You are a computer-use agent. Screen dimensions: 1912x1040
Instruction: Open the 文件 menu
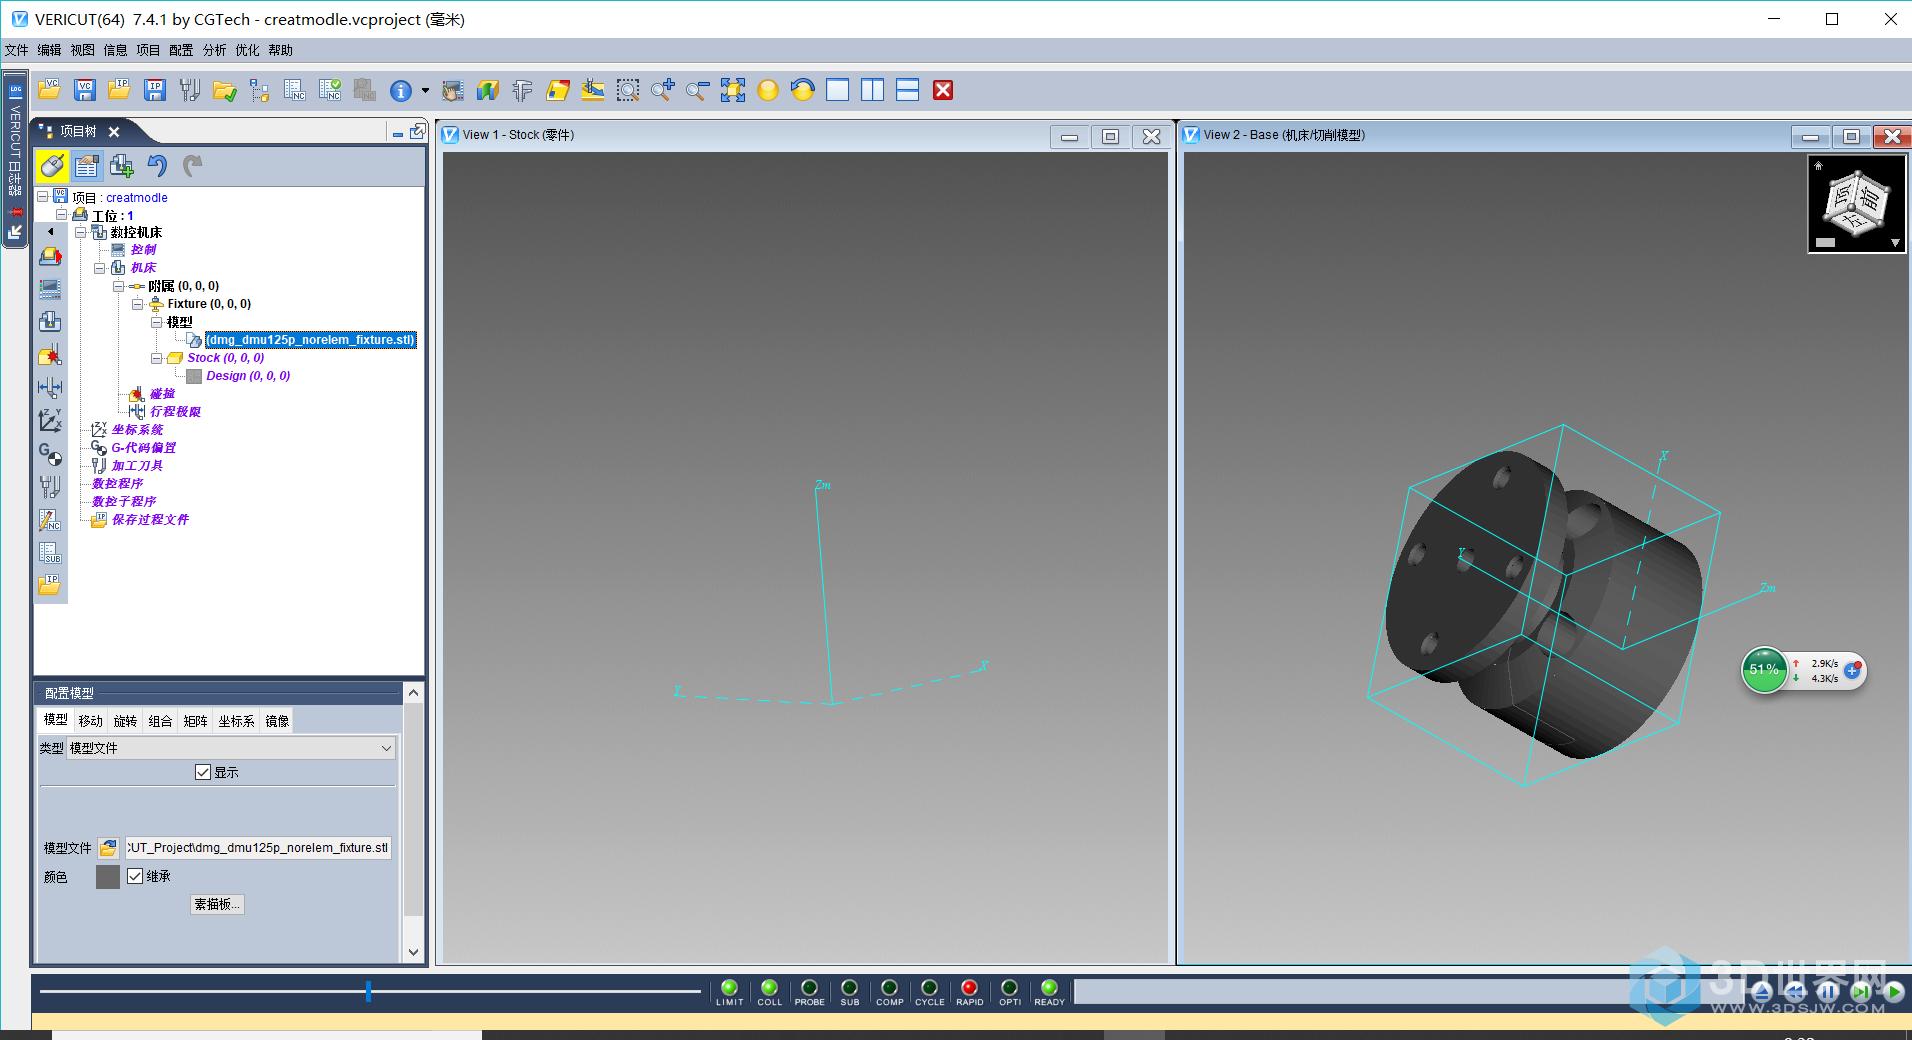(16, 50)
